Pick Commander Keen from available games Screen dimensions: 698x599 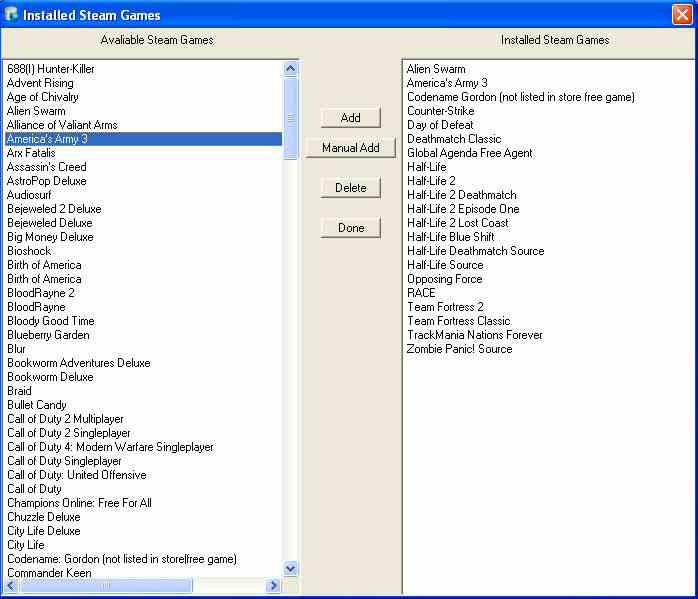[x=49, y=573]
